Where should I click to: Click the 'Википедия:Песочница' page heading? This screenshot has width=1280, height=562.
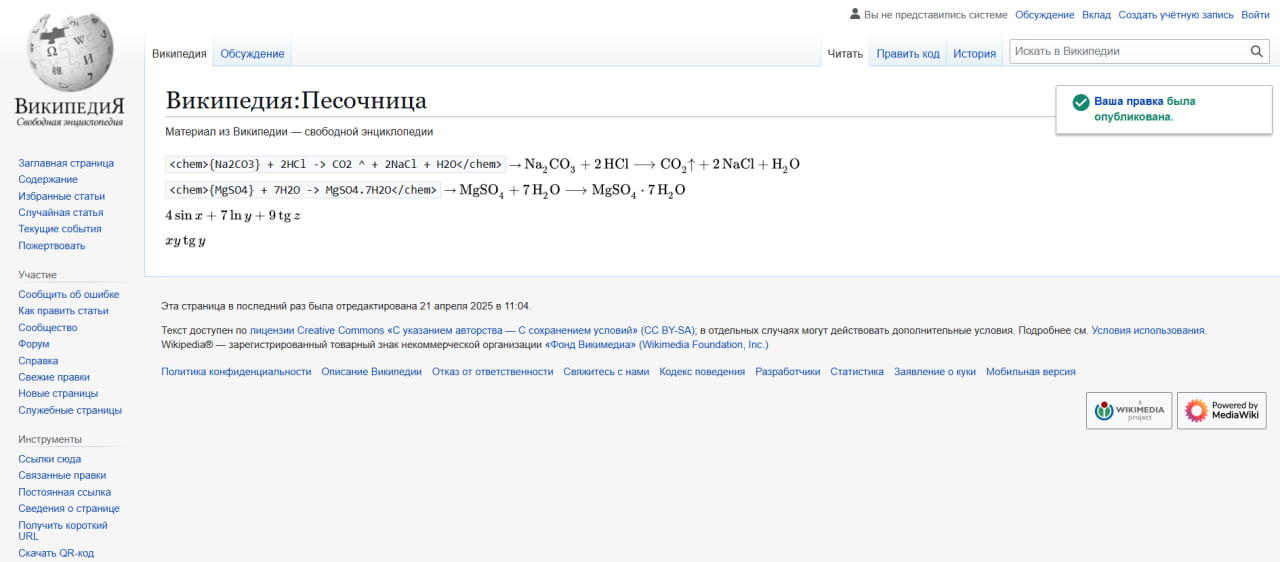pos(296,100)
